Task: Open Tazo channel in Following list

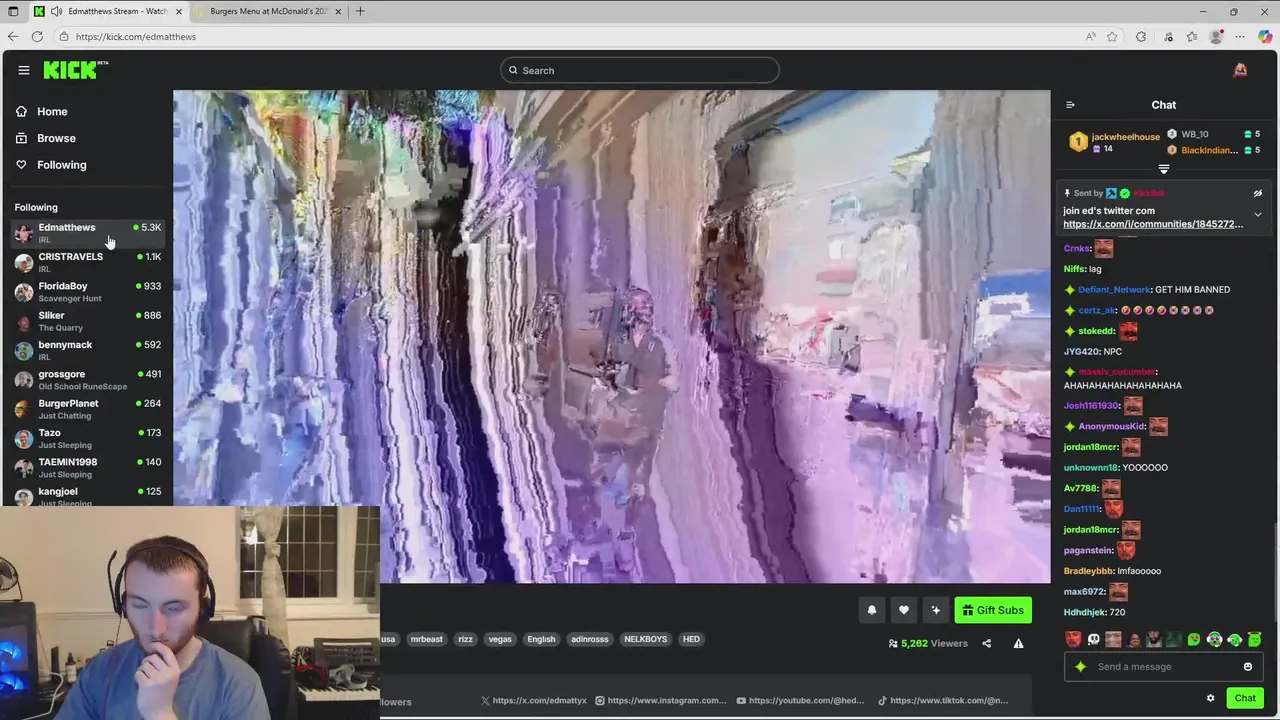Action: [x=87, y=438]
